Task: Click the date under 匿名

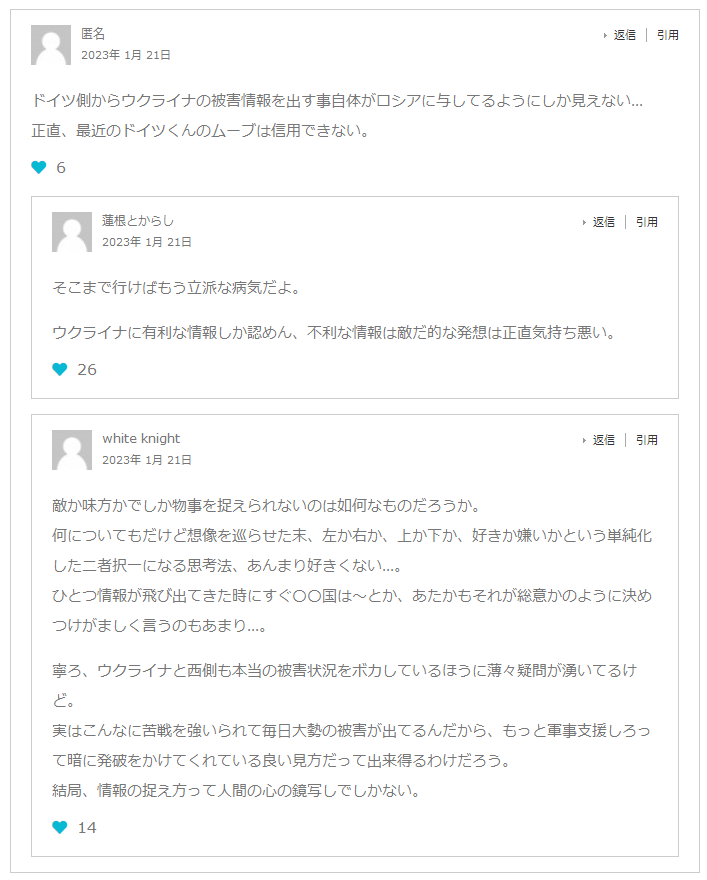Action: click(126, 55)
